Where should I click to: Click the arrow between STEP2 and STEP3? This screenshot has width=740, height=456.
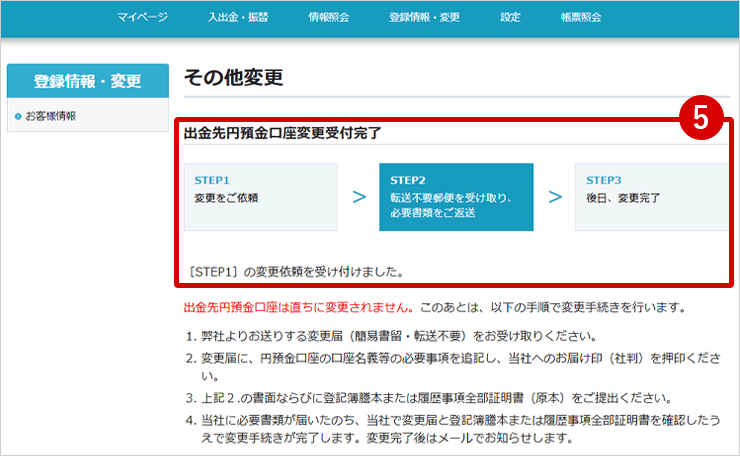tap(555, 197)
